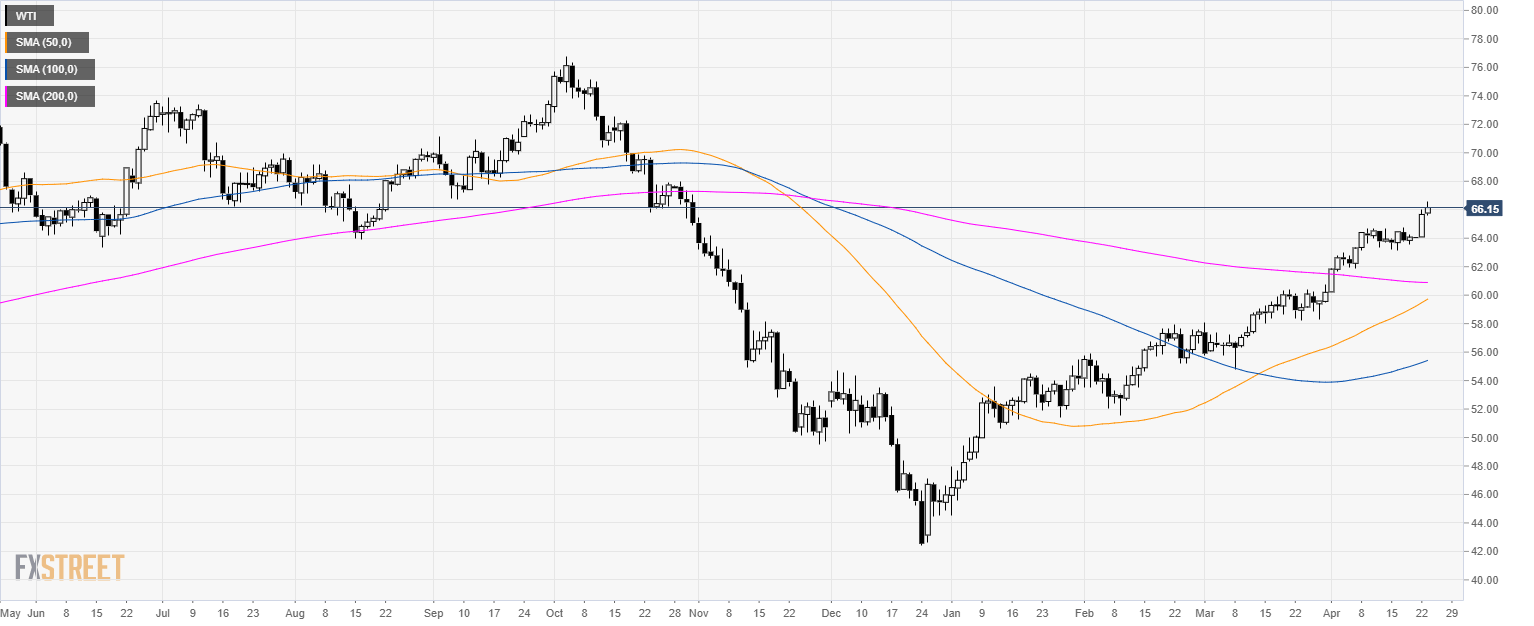Click the Dec label on time axis
The height and width of the screenshot is (626, 1534).
point(829,612)
